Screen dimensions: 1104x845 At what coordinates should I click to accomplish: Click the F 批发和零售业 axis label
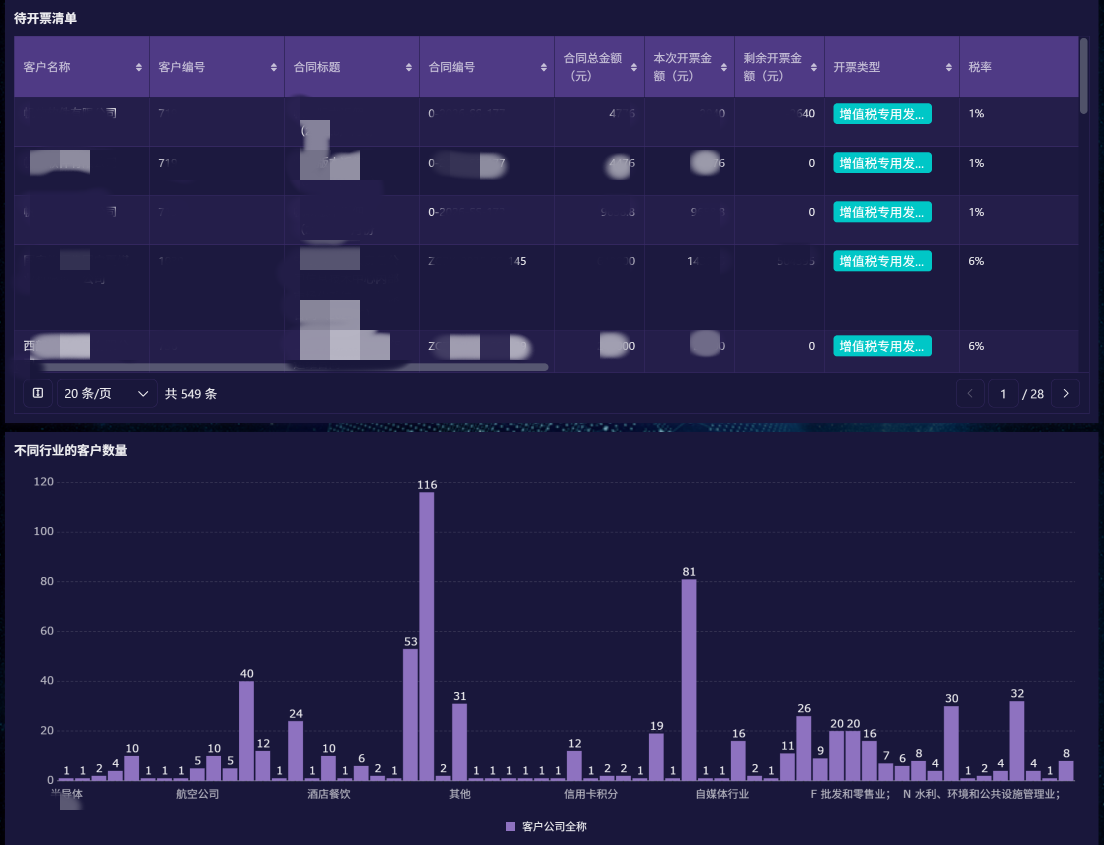[851, 794]
